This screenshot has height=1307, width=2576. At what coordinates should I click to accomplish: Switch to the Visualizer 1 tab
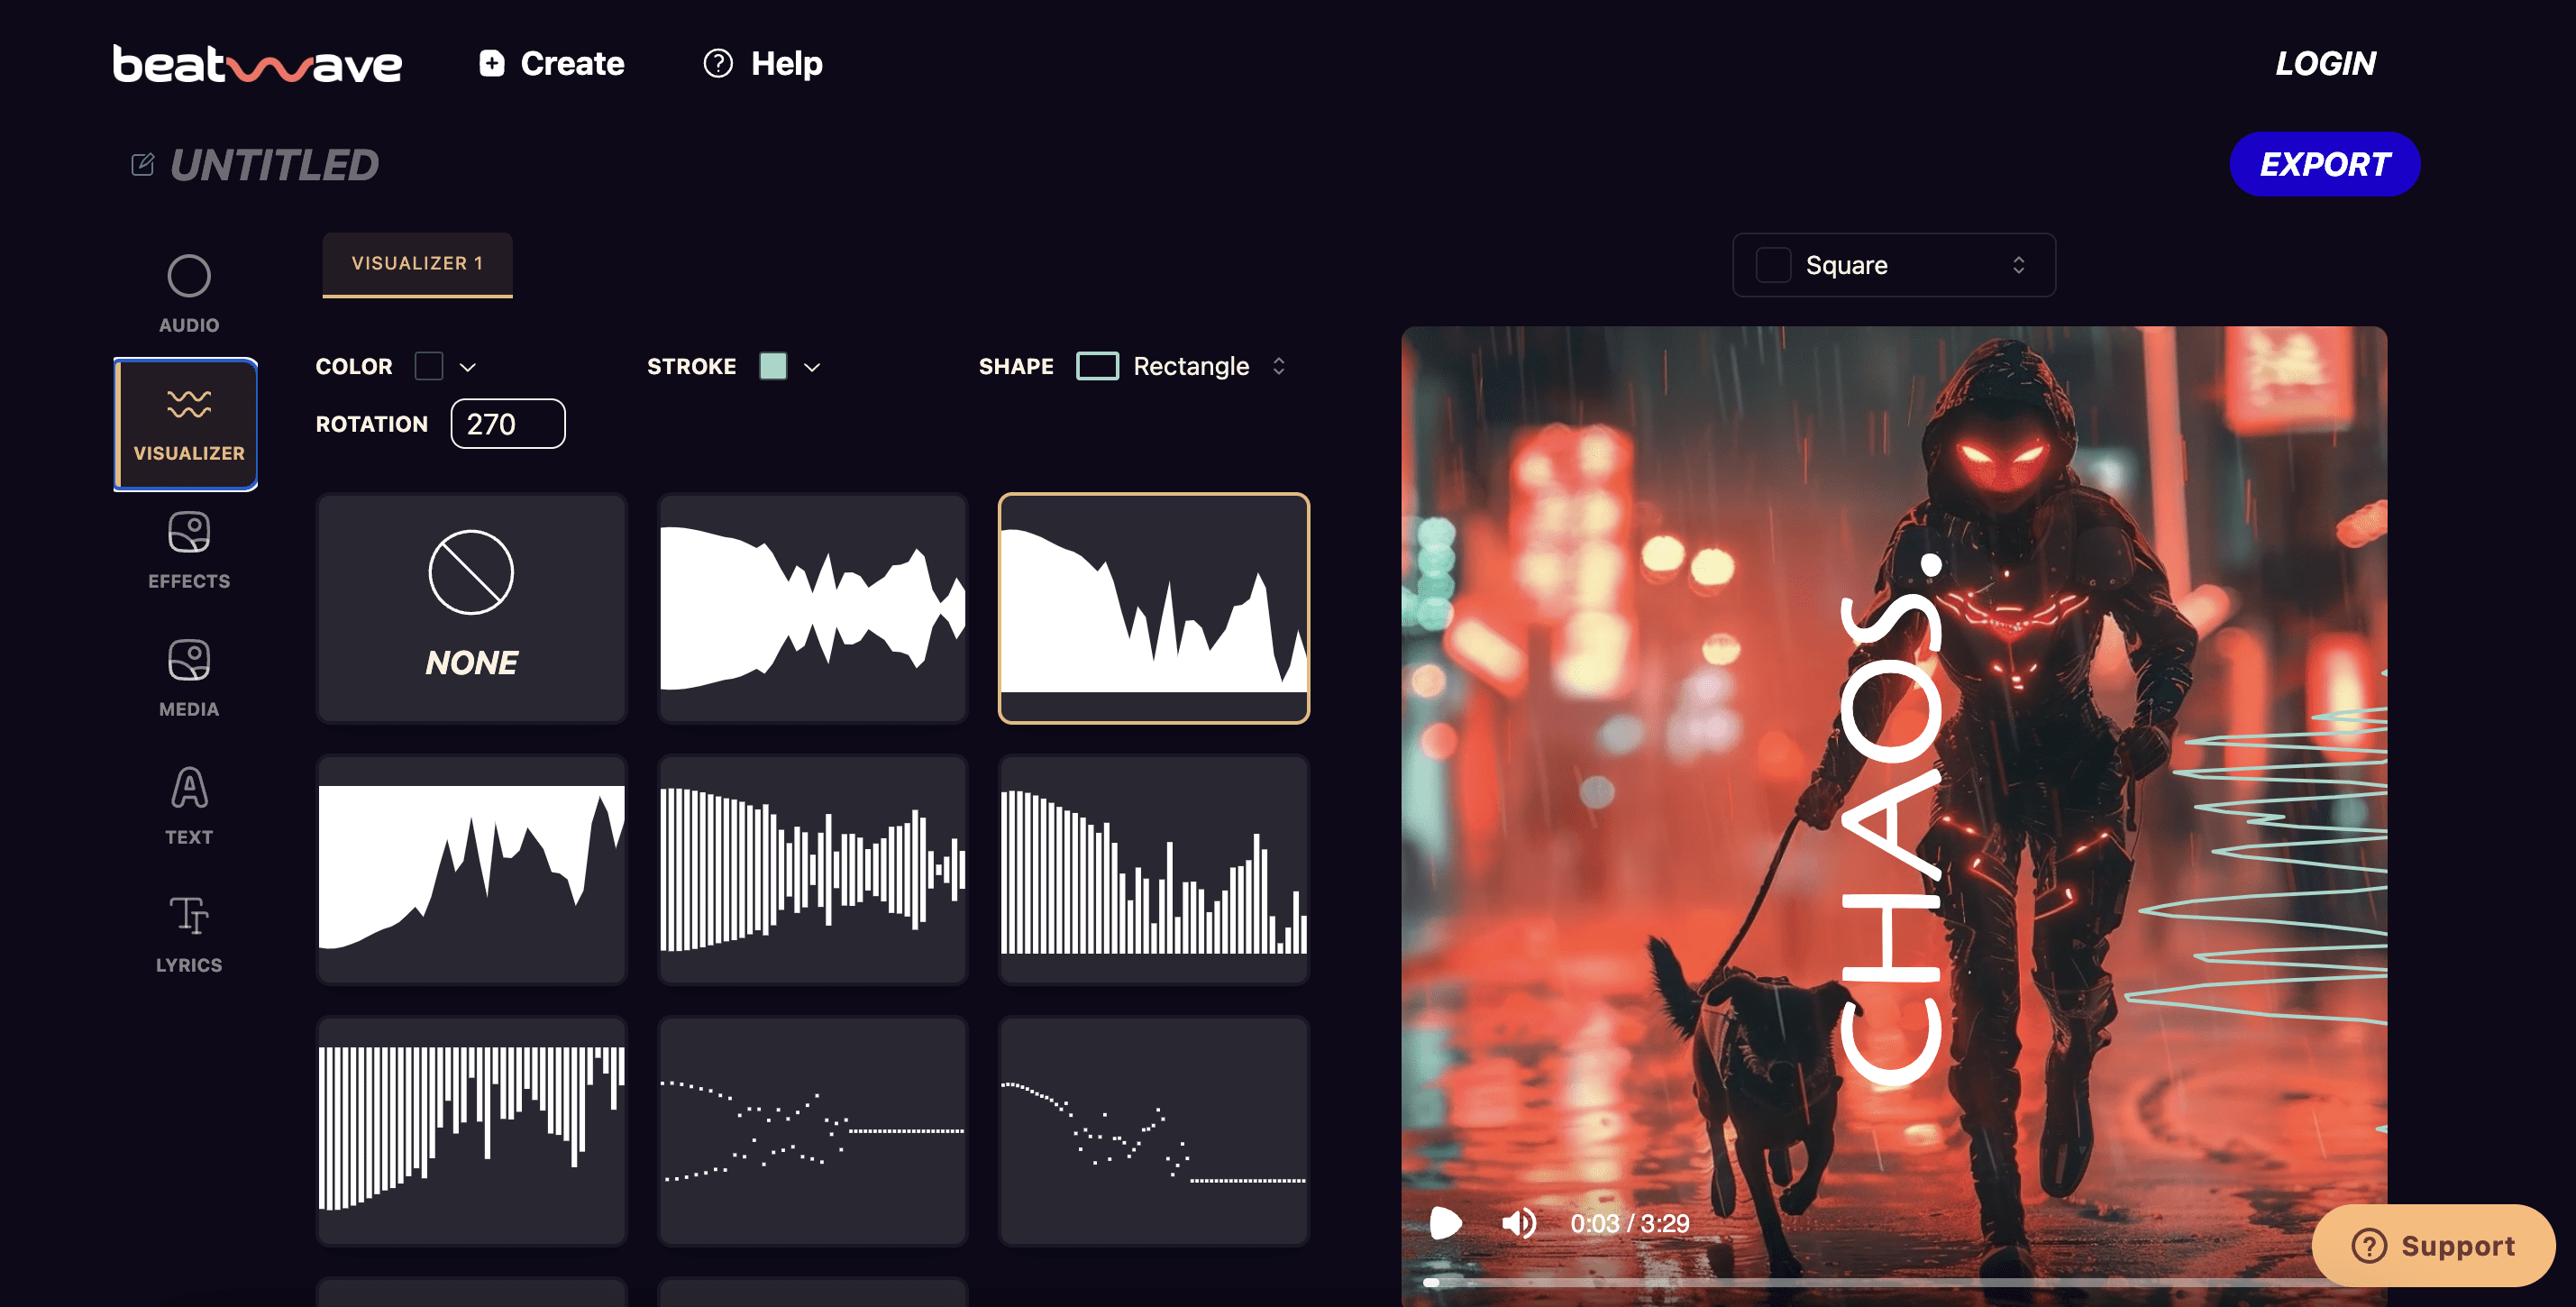coord(417,263)
